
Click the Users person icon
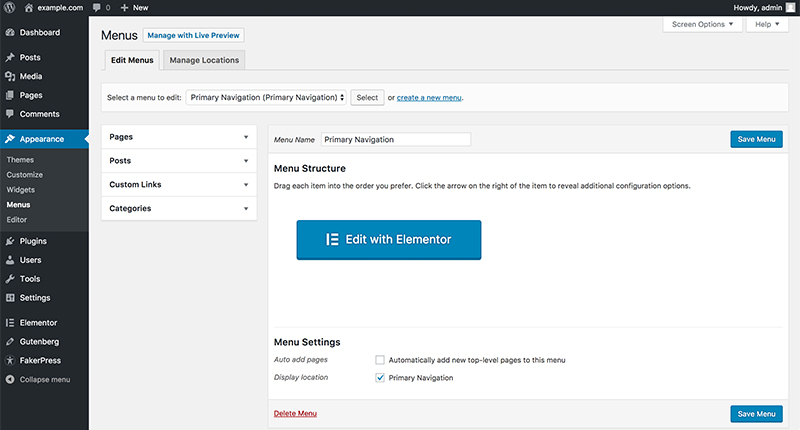[x=10, y=260]
